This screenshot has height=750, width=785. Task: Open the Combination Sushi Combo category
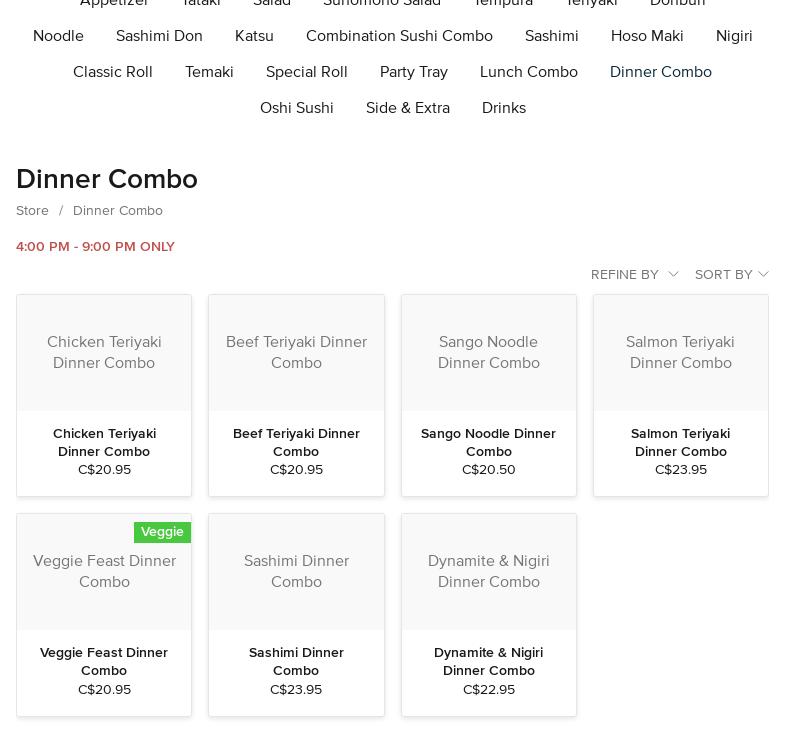(x=399, y=36)
